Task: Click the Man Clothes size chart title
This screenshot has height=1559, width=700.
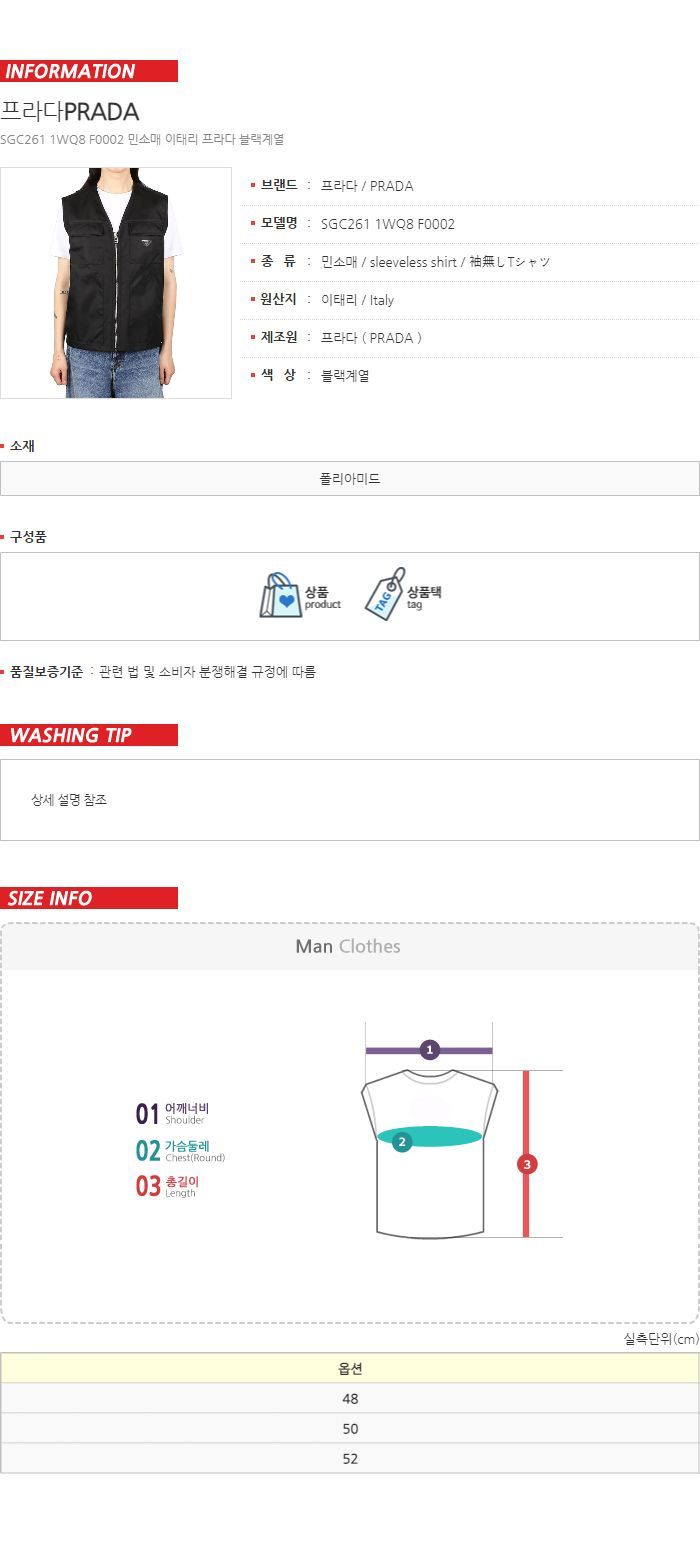Action: tap(348, 947)
